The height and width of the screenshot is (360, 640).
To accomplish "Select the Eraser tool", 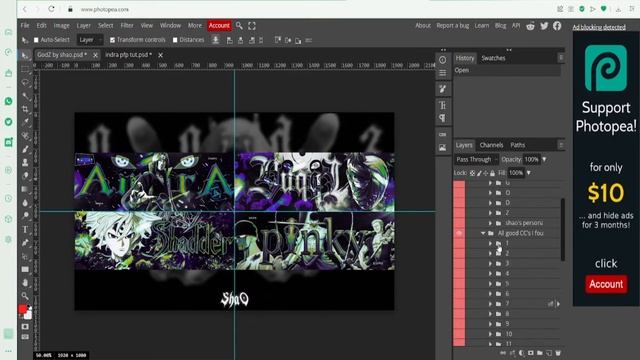I will pyautogui.click(x=25, y=176).
